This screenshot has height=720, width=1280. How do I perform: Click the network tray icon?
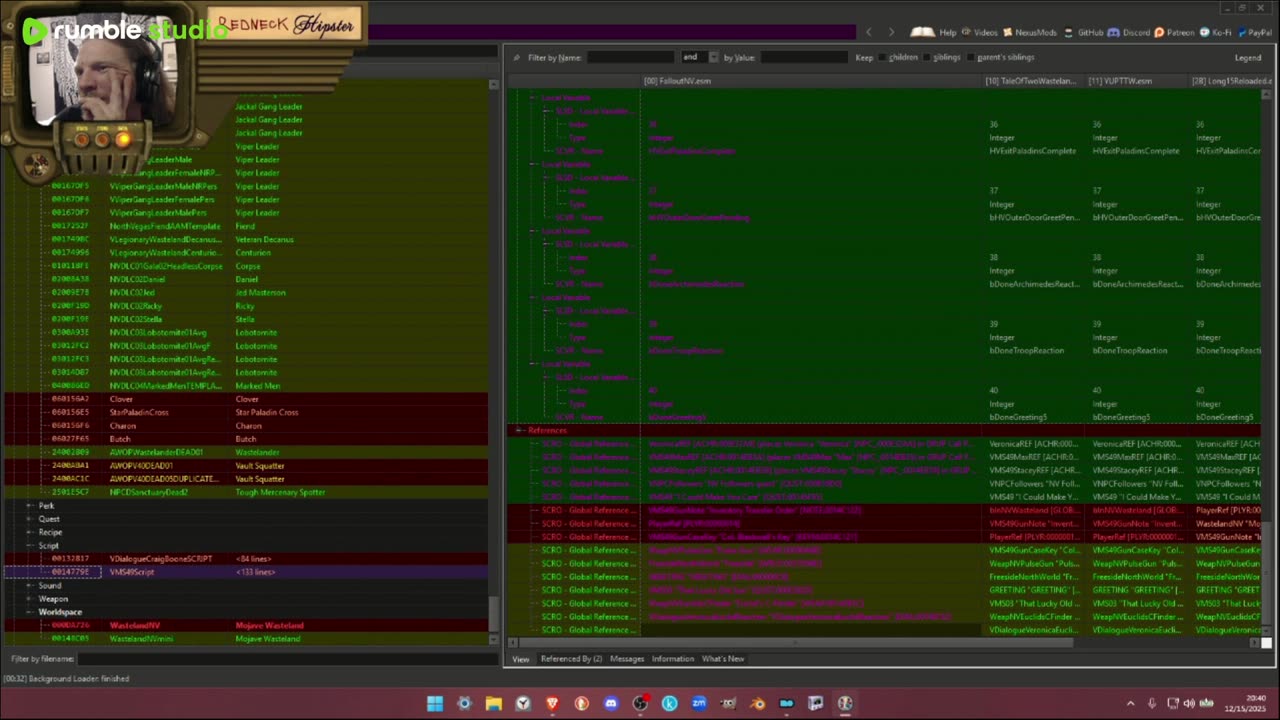pos(1173,703)
